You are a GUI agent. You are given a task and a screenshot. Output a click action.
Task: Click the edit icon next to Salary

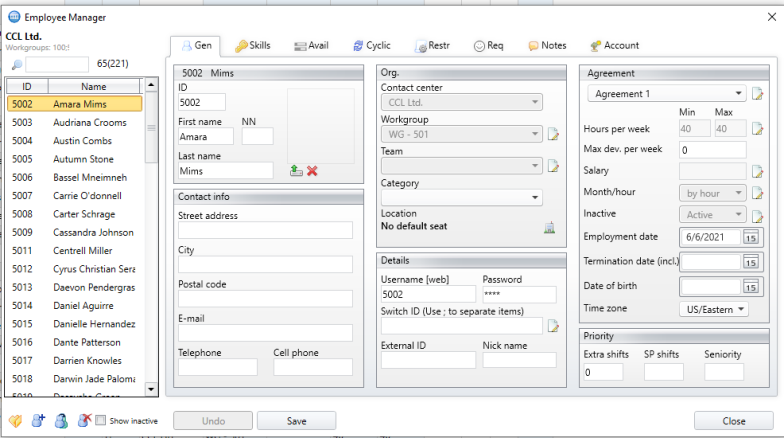pyautogui.click(x=758, y=172)
